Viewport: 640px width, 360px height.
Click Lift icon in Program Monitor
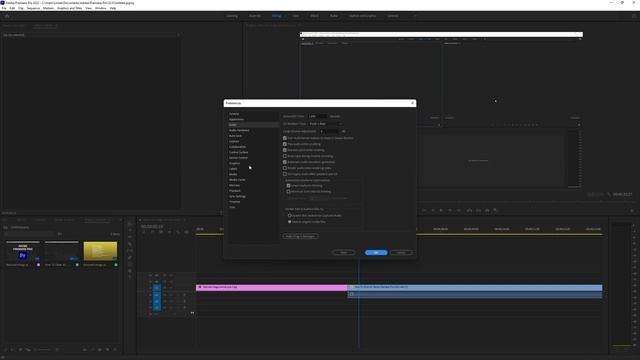[x=469, y=210]
